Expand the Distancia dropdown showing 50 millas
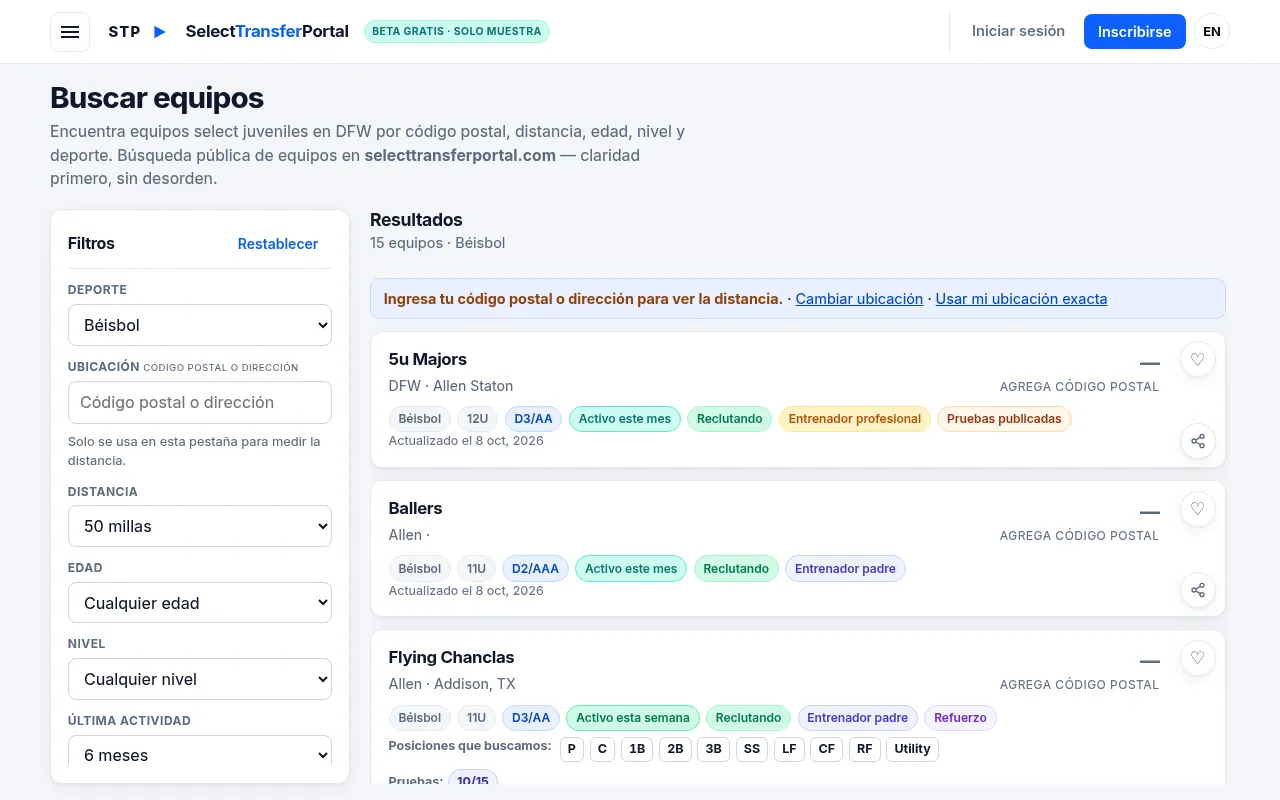The width and height of the screenshot is (1280, 800). pyautogui.click(x=200, y=526)
